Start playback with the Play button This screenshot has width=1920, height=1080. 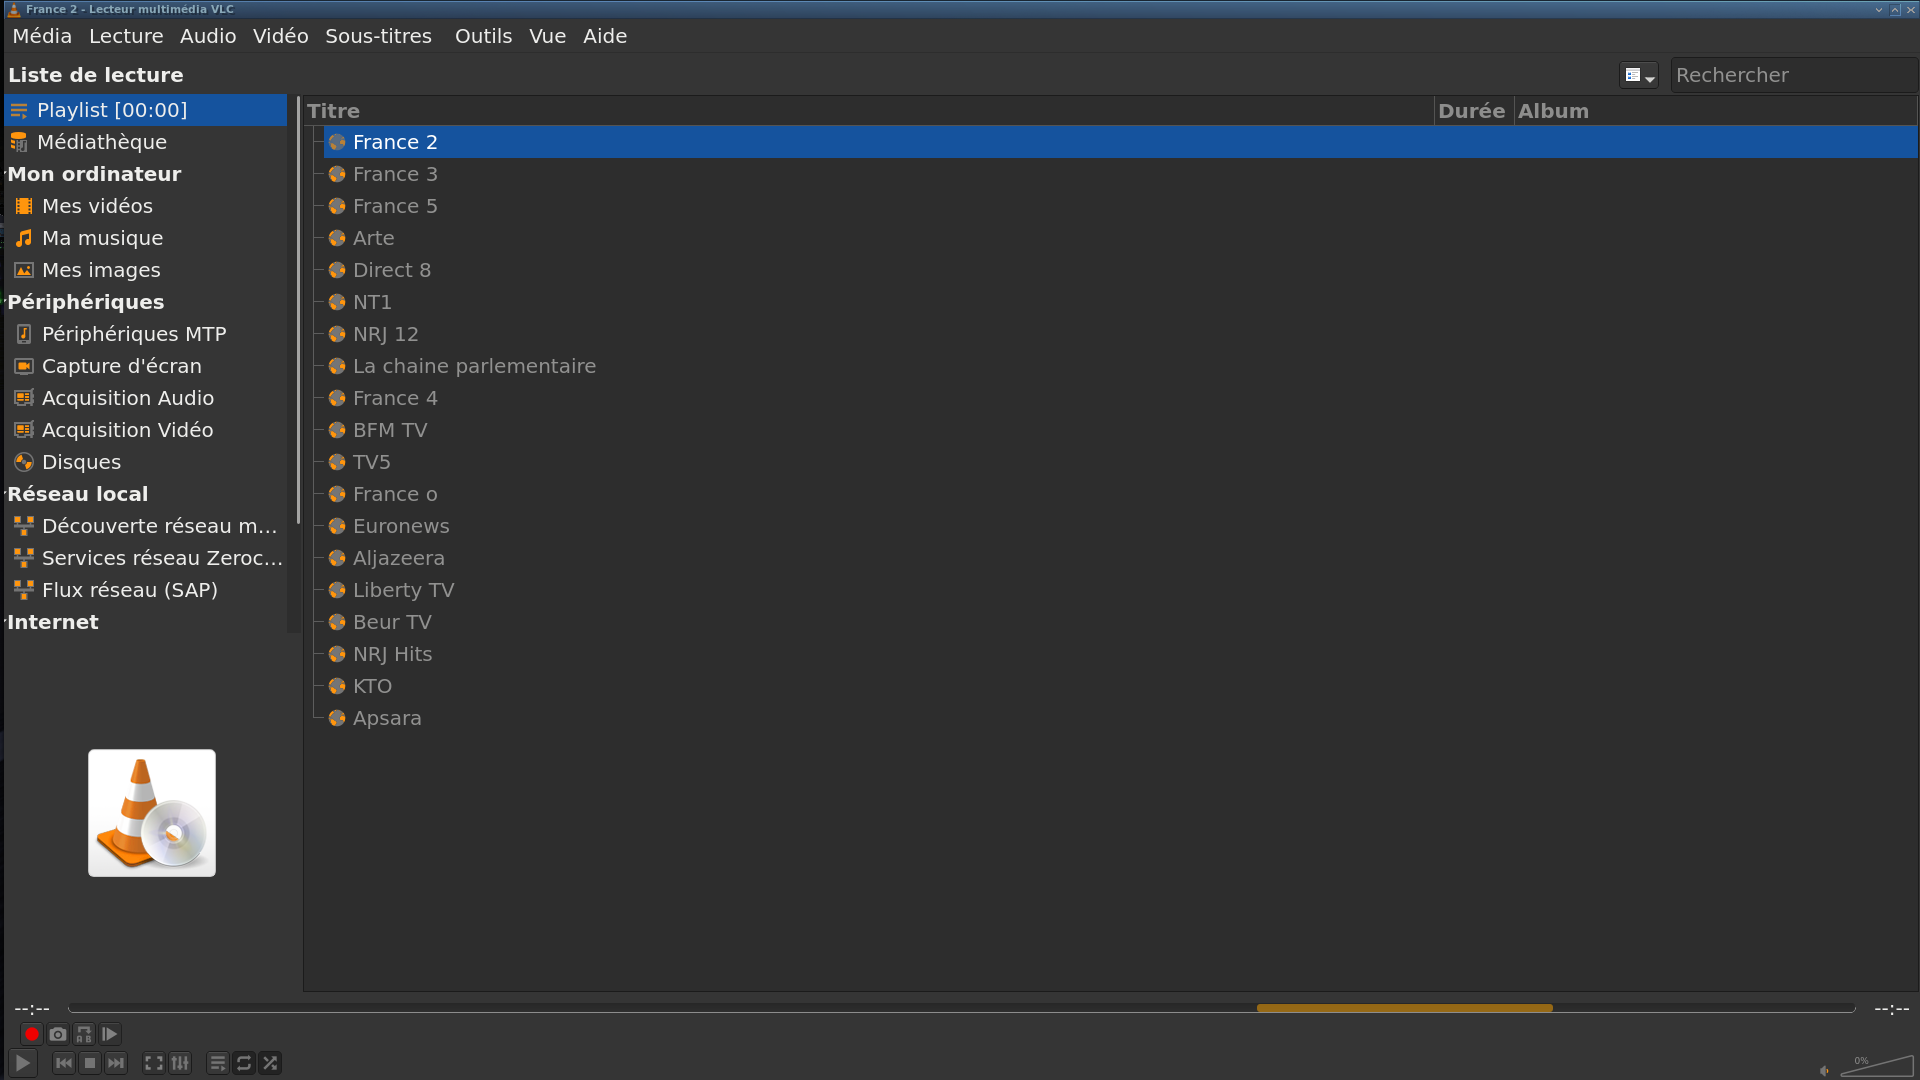click(22, 1063)
